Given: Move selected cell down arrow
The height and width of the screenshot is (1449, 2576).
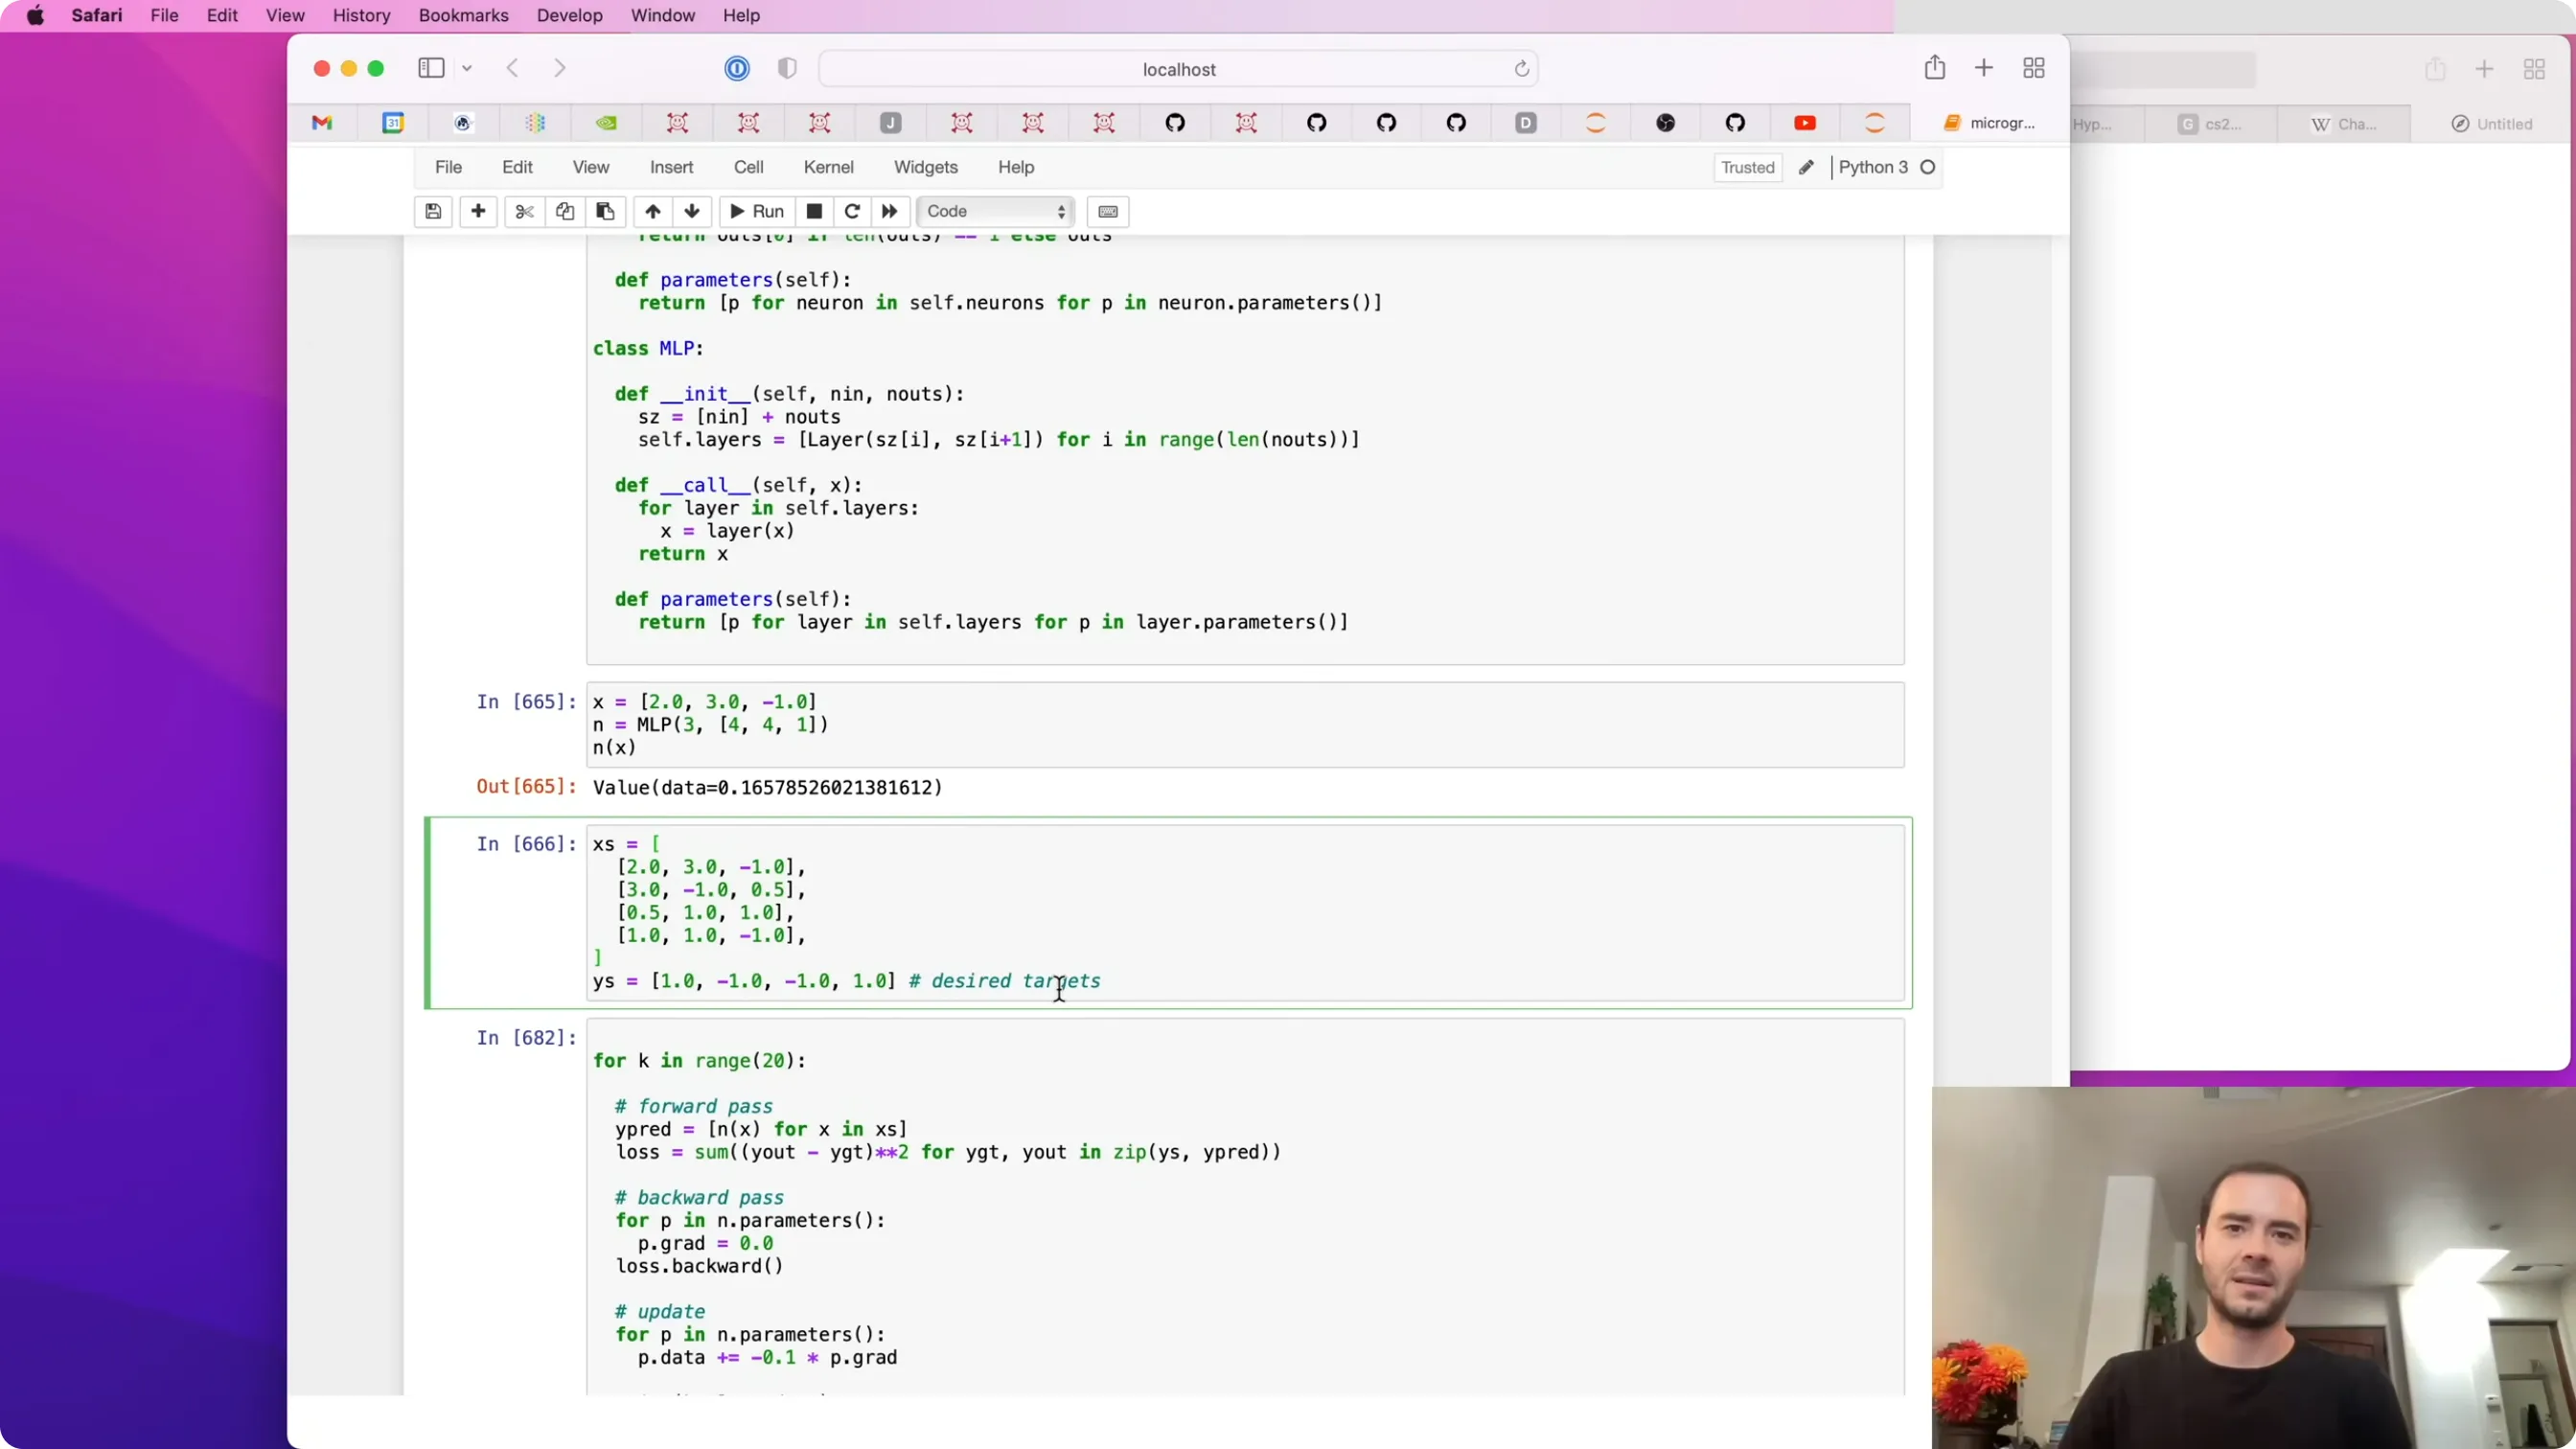Looking at the screenshot, I should pyautogui.click(x=692, y=211).
